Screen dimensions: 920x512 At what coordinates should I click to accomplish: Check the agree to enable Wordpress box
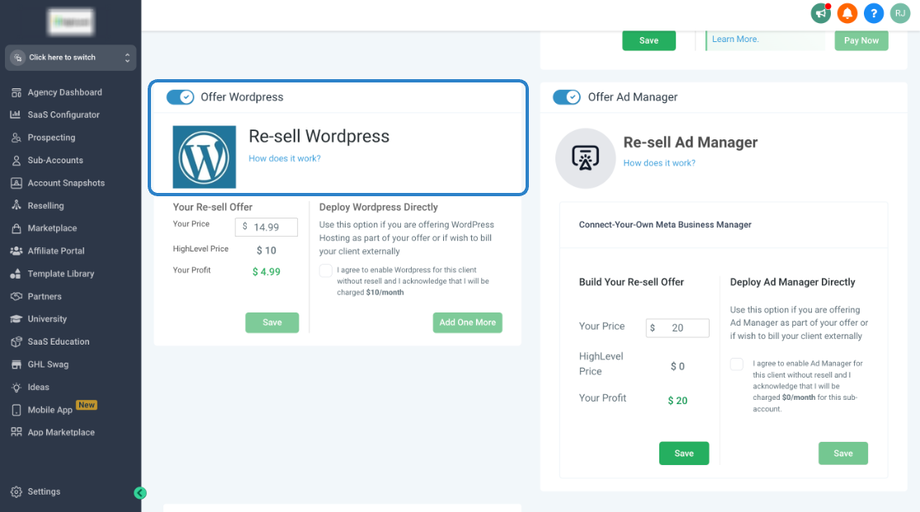(x=326, y=270)
